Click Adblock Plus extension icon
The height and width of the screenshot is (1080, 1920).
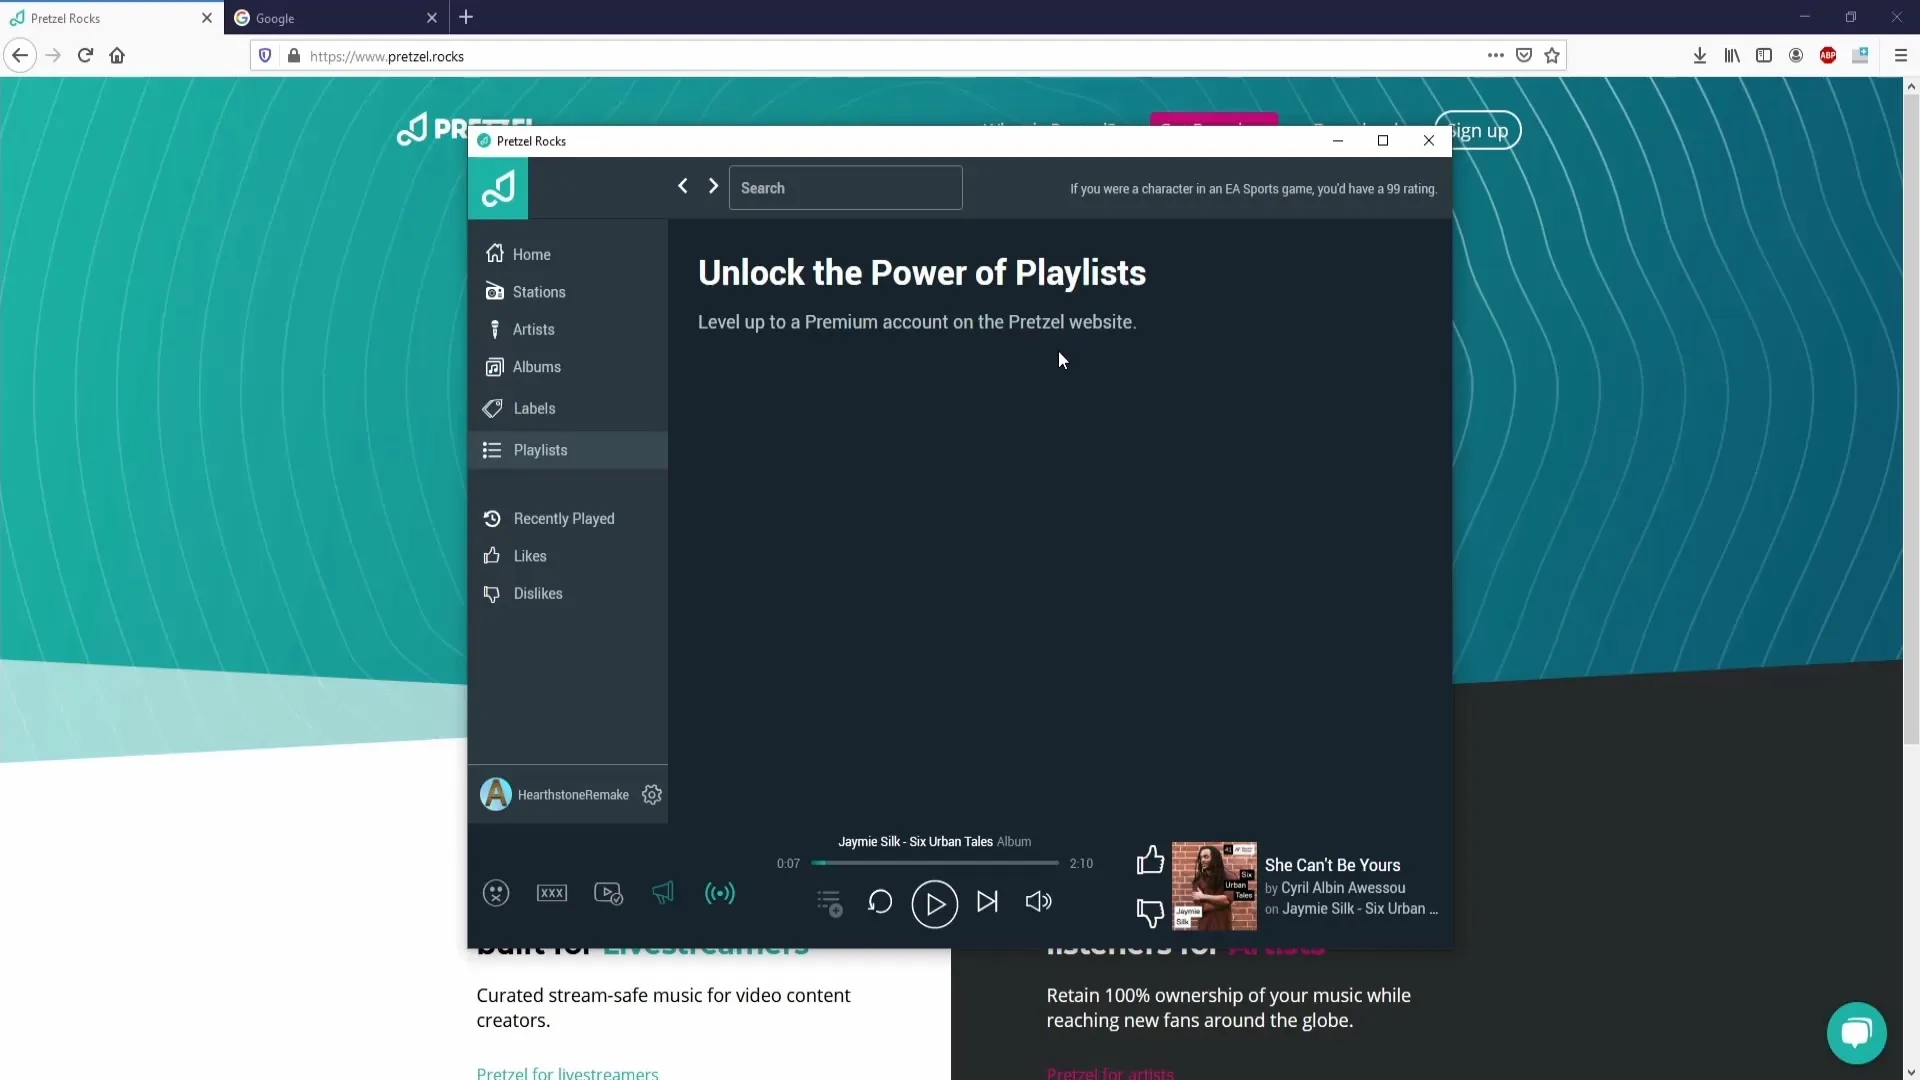click(1828, 56)
